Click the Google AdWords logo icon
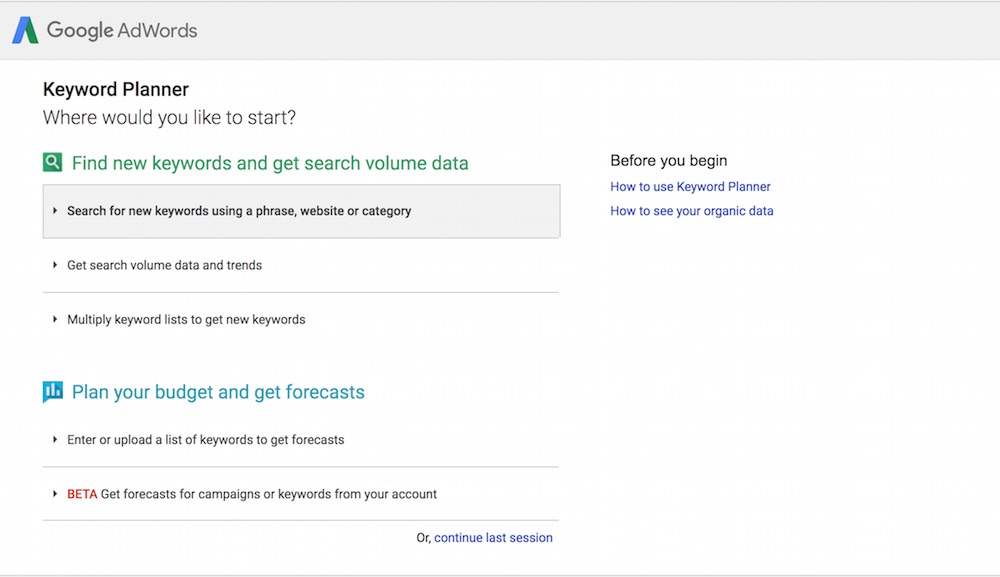The image size is (1000, 577). click(26, 30)
